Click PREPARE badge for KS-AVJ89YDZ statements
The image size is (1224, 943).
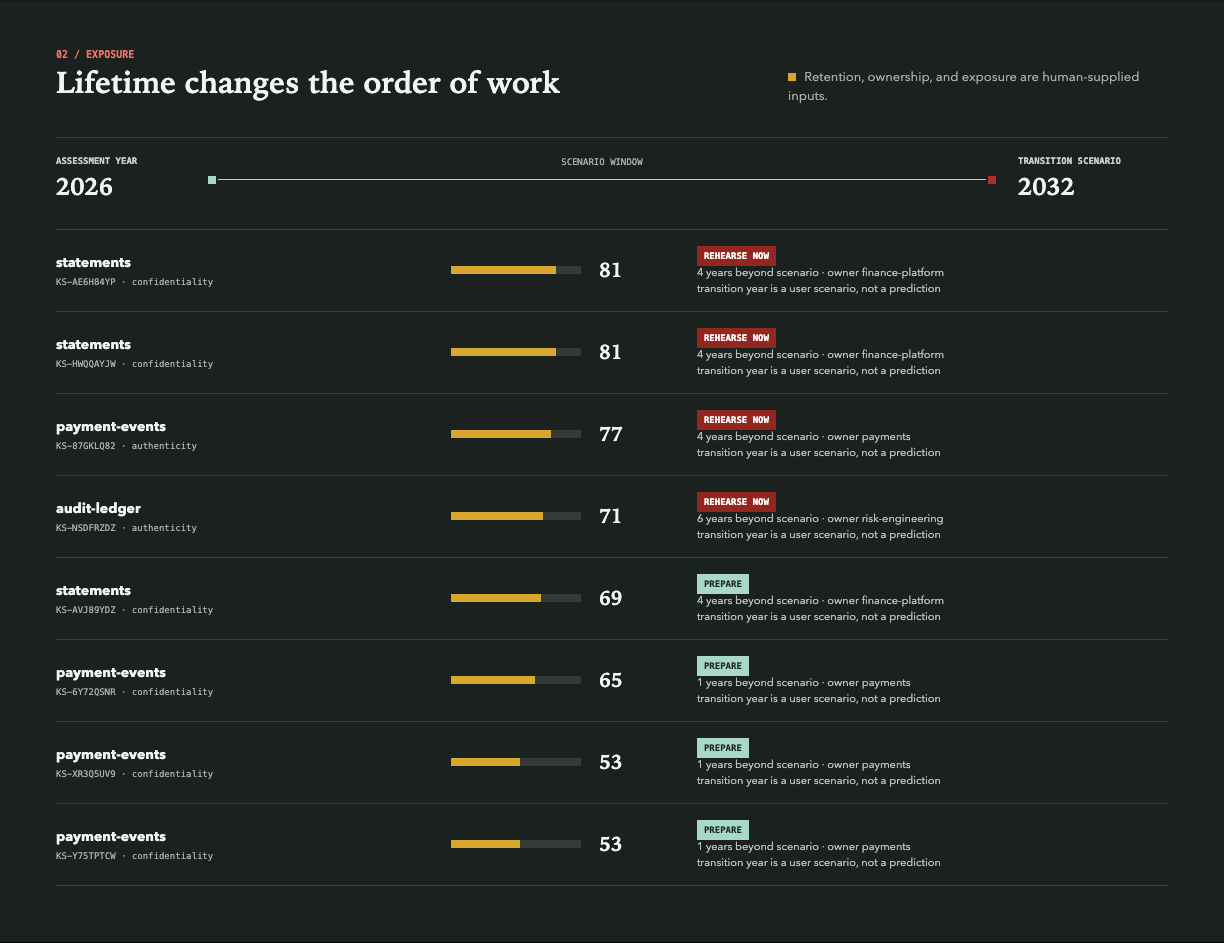click(723, 584)
